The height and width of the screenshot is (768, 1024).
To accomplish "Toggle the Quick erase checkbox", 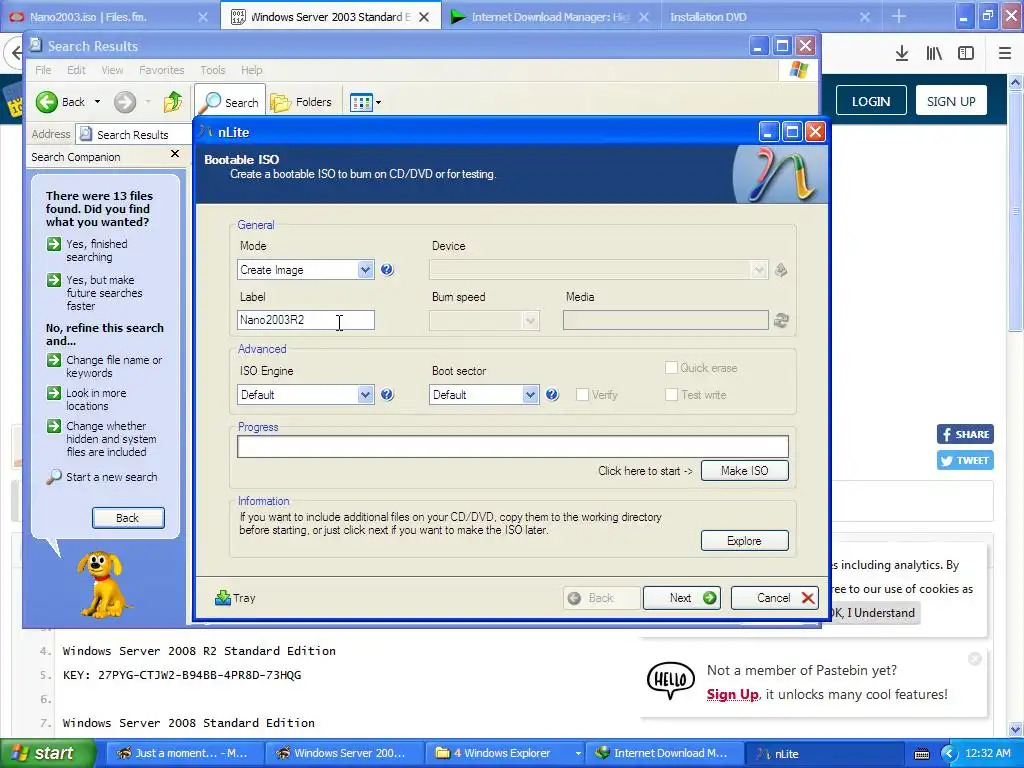I will click(671, 368).
